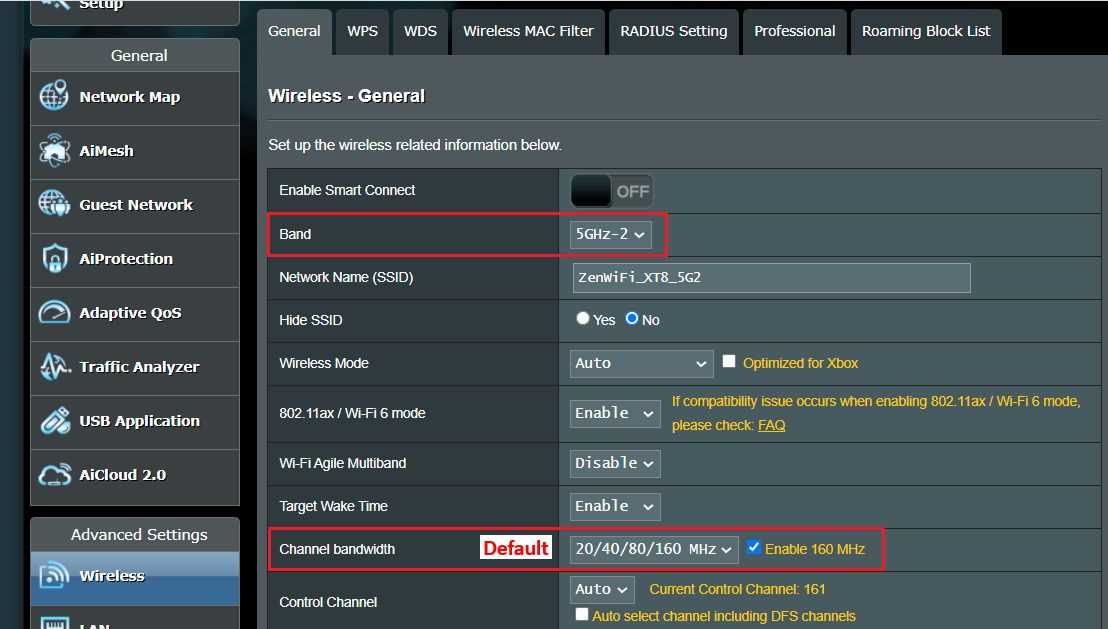
Task: Switch to the WDS tab
Action: (x=420, y=32)
